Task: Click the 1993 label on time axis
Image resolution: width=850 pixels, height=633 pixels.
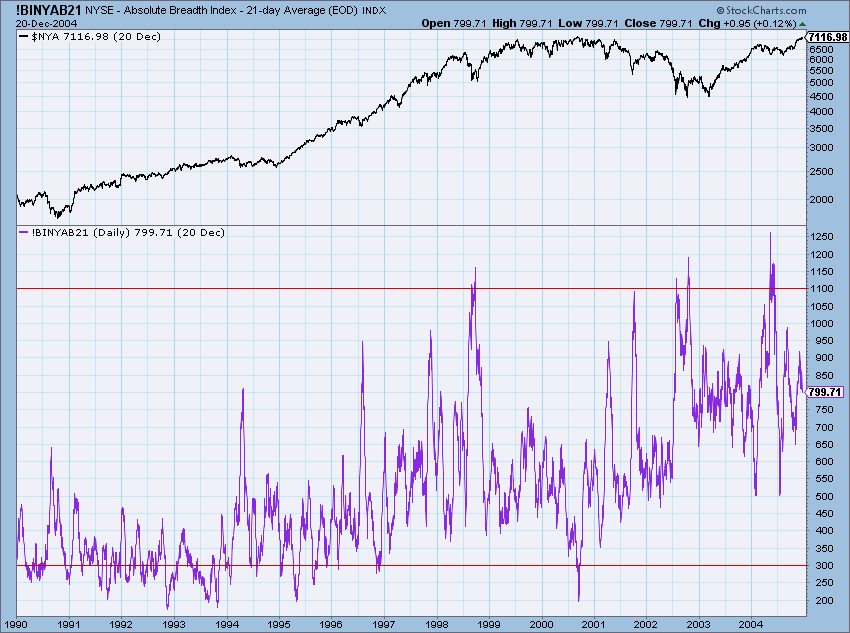Action: 173,624
